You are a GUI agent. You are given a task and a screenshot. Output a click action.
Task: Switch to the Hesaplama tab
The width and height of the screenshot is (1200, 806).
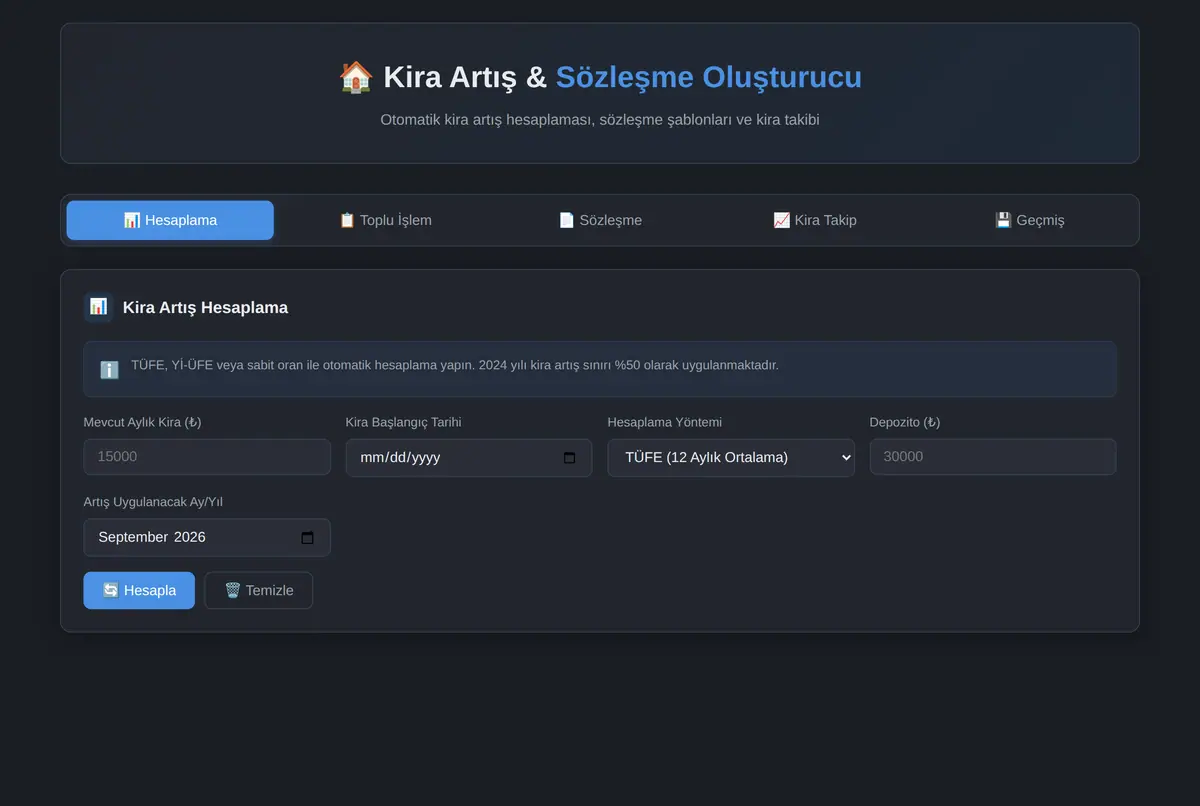(170, 220)
